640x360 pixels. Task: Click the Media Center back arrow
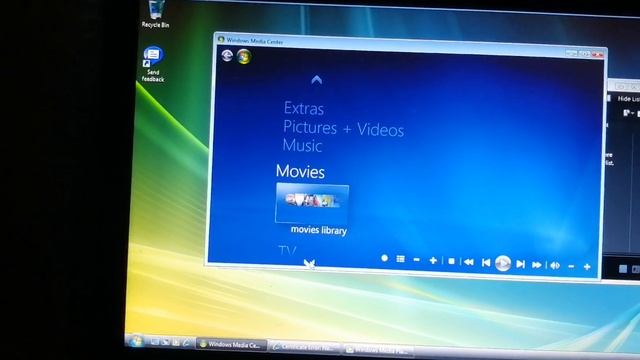(227, 55)
